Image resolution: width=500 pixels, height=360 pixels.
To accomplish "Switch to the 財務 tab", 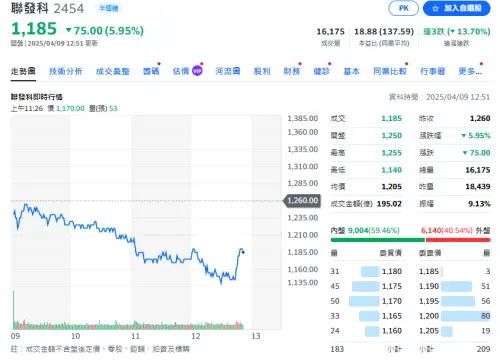I will point(292,71).
